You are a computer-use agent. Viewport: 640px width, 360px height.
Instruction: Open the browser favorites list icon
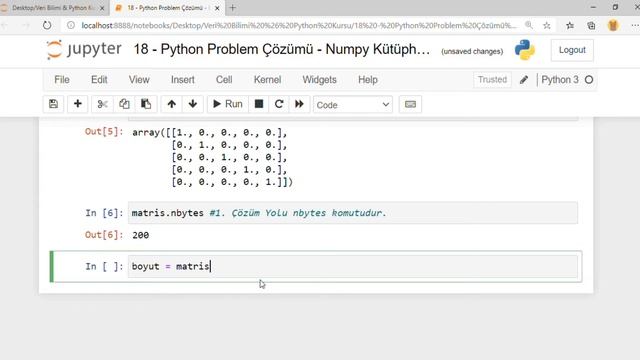click(x=570, y=25)
